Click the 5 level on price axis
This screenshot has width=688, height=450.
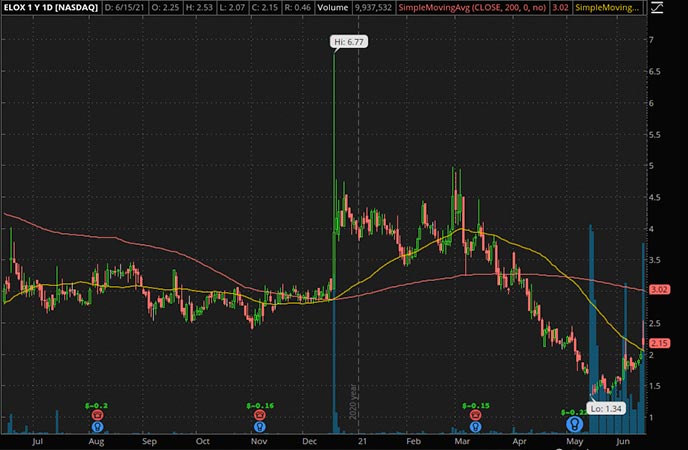pos(652,166)
